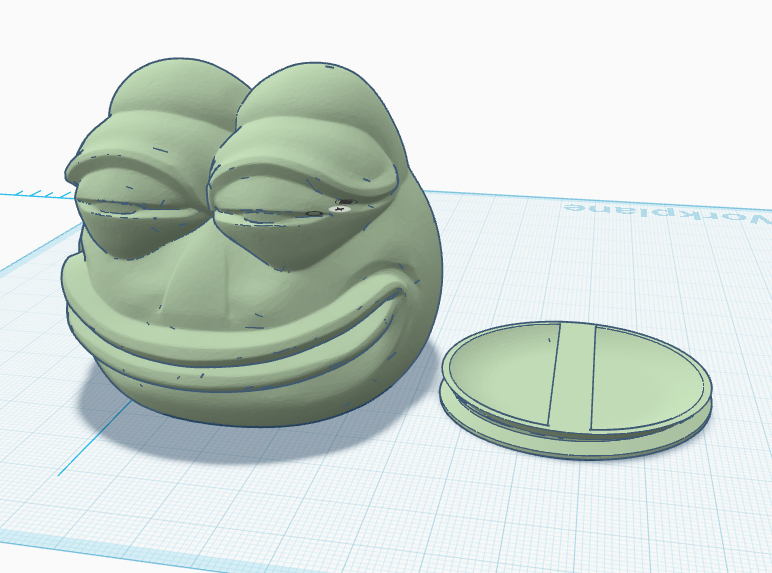772x573 pixels.
Task: Click the small white marker on frog's eyelid
Action: coord(340,209)
